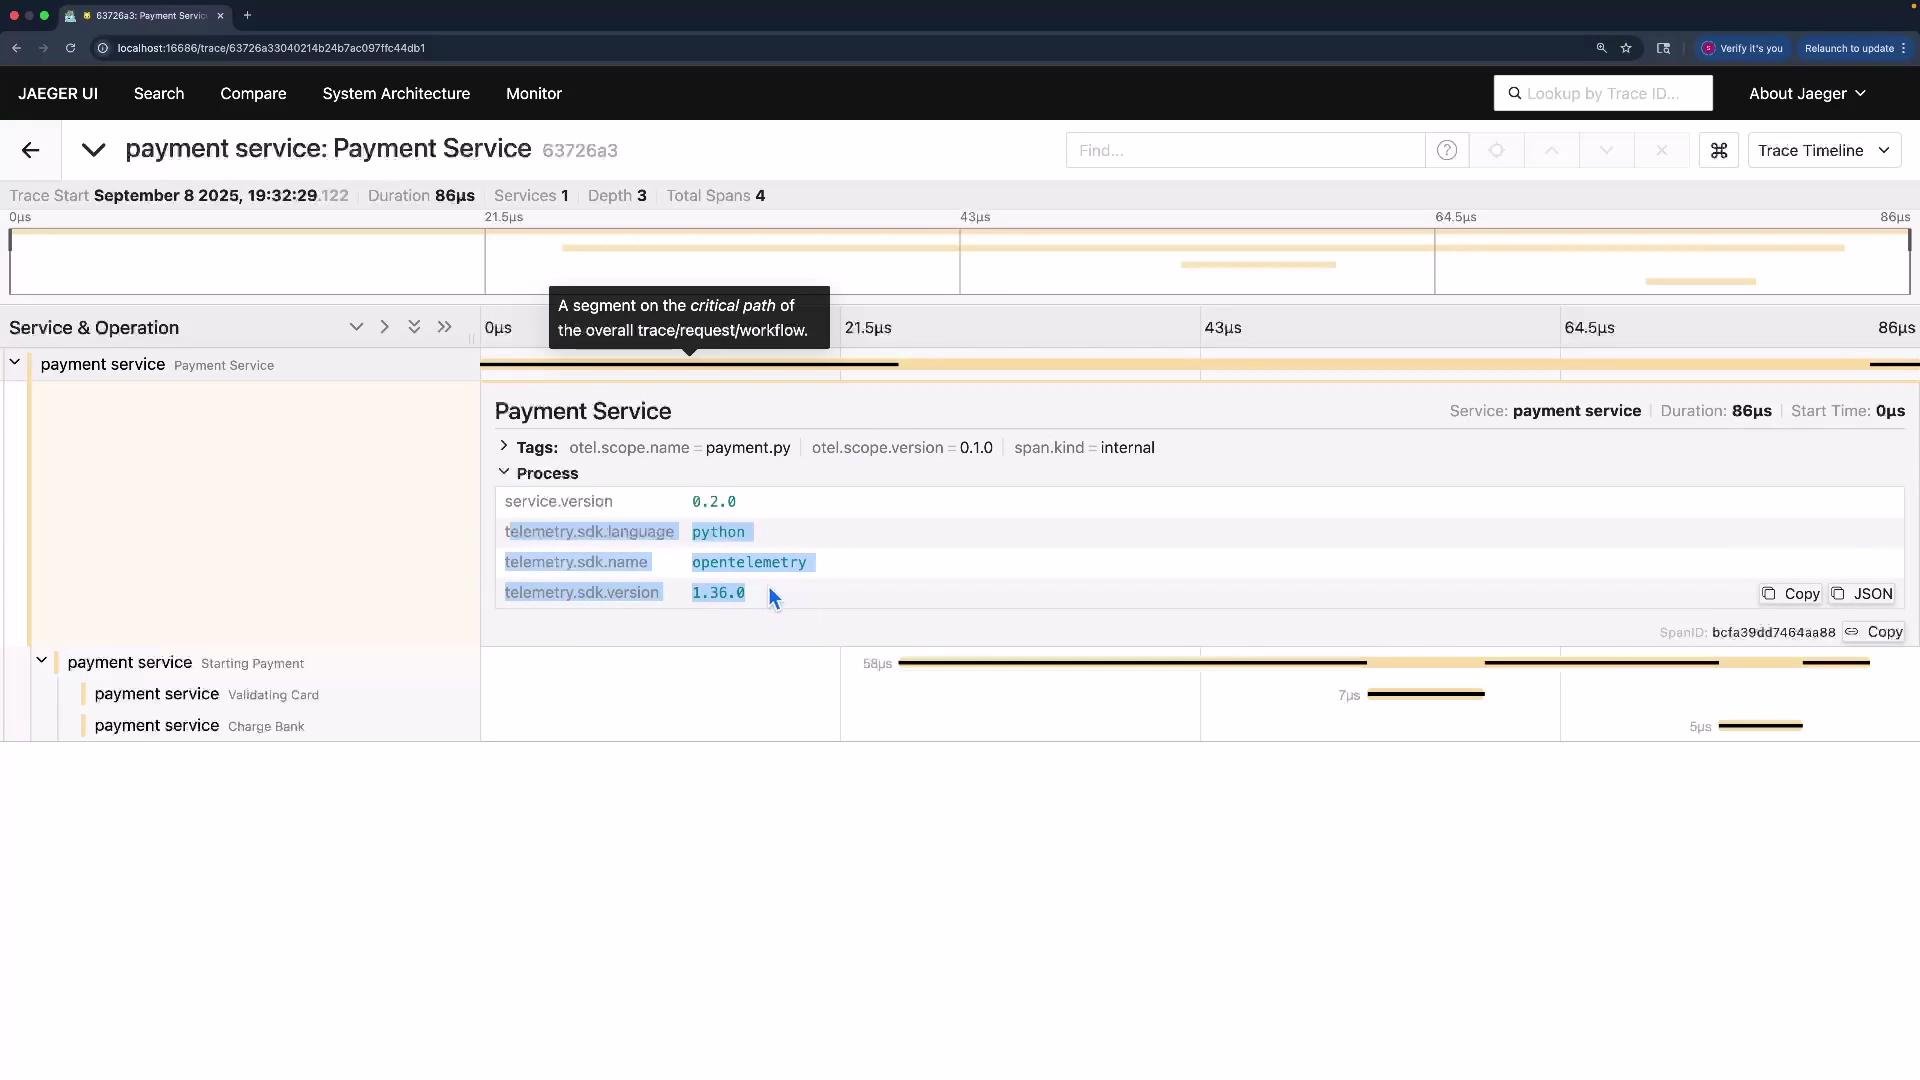This screenshot has height=1080, width=1920.
Task: Open the browser side panel icon
Action: (1663, 48)
